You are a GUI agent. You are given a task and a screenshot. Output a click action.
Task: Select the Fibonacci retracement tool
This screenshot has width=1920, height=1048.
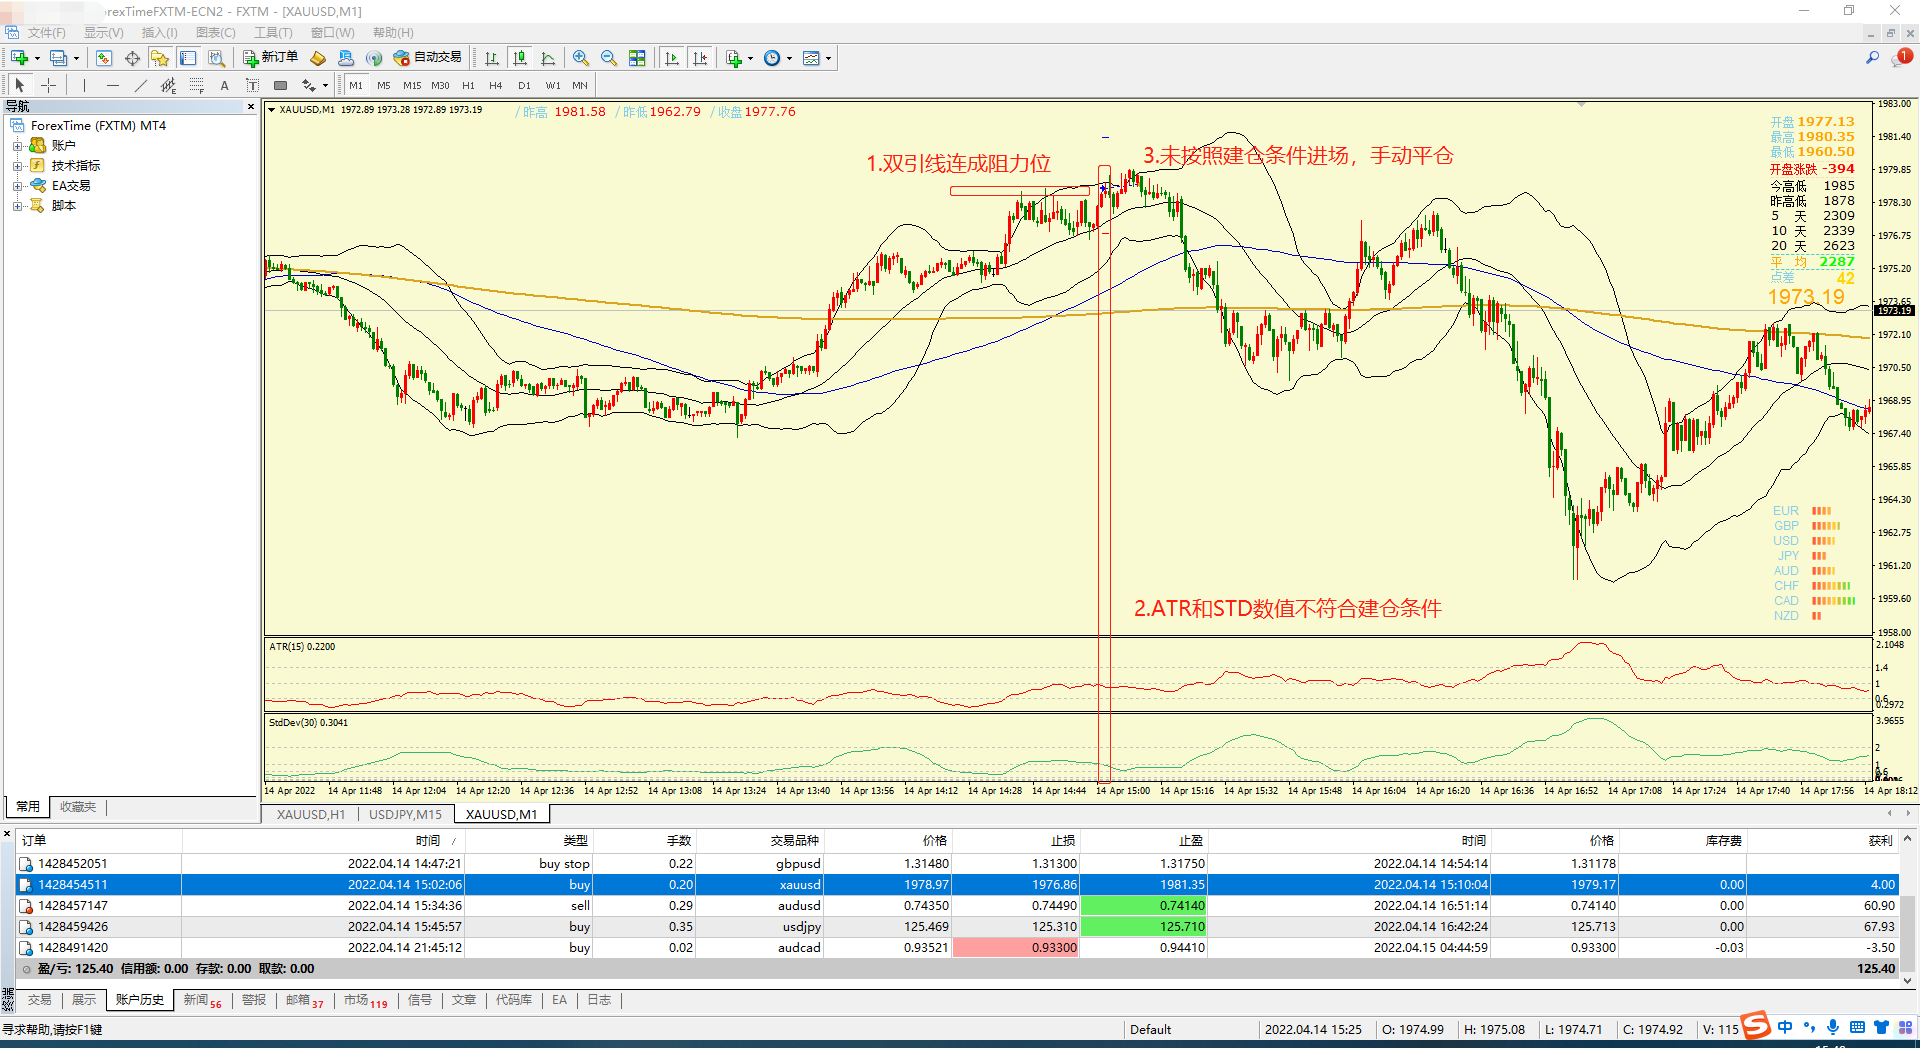[197, 85]
